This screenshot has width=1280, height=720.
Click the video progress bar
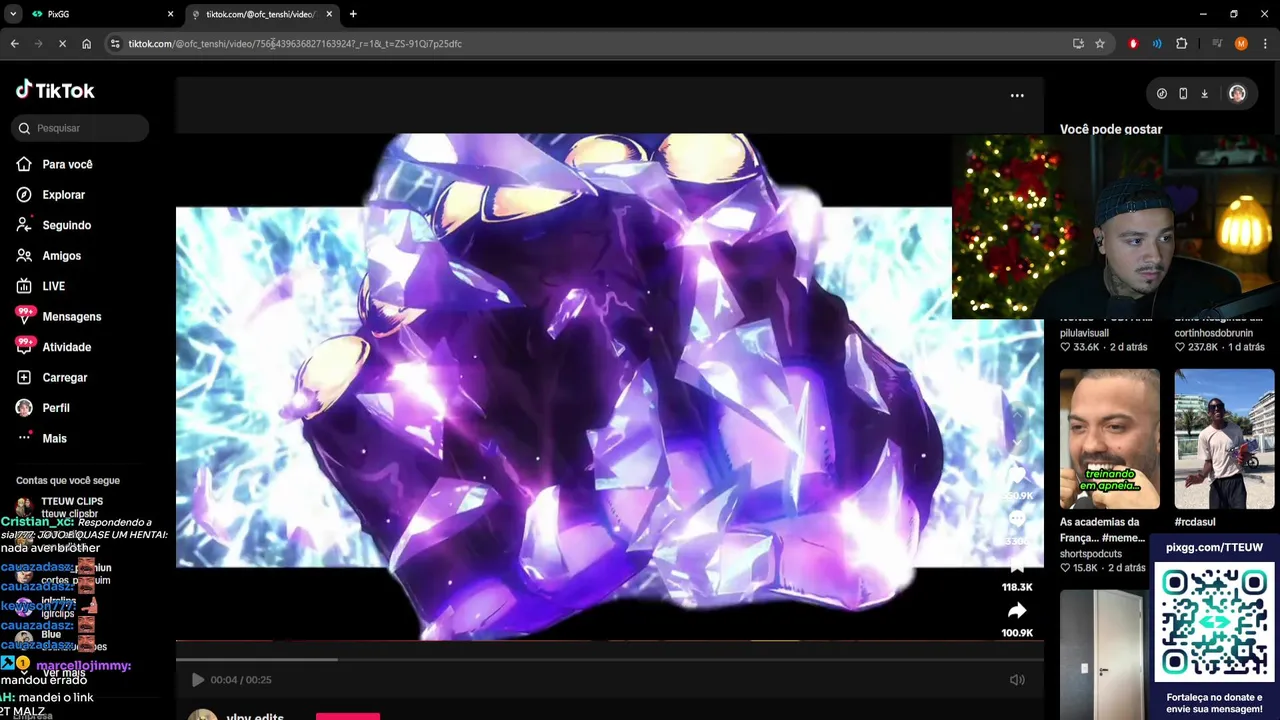click(x=610, y=659)
